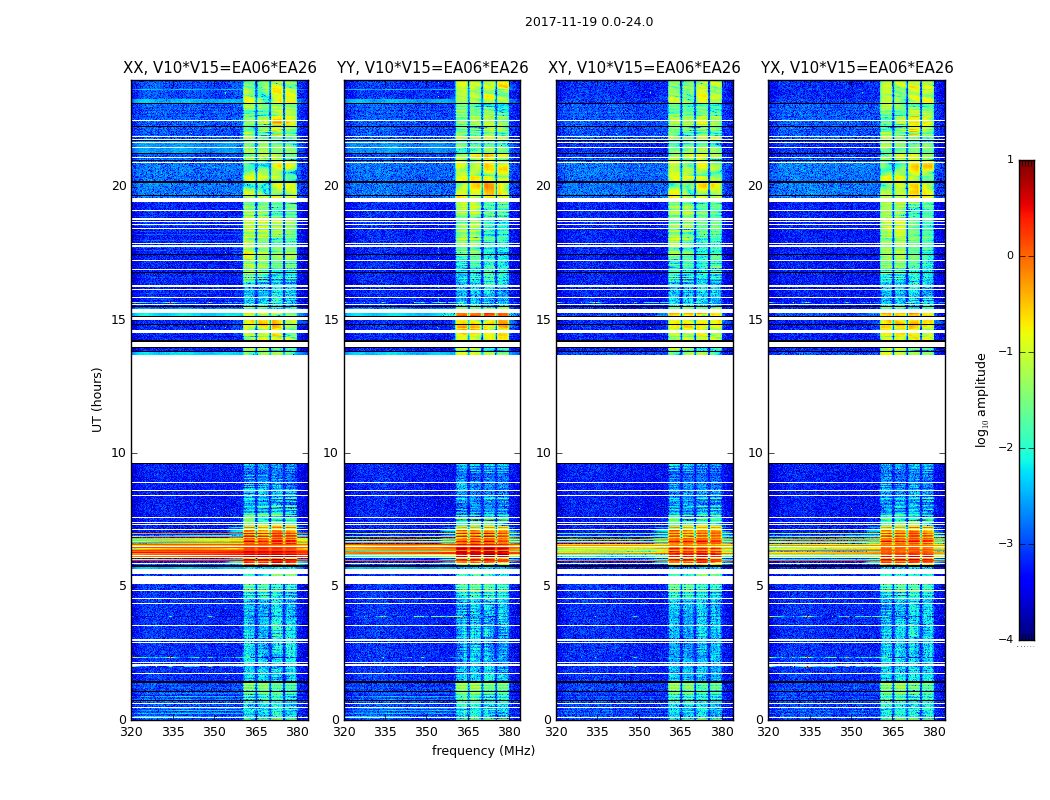Click the frequency (MHz) x-axis label
The image size is (1050, 800).
tap(483, 751)
